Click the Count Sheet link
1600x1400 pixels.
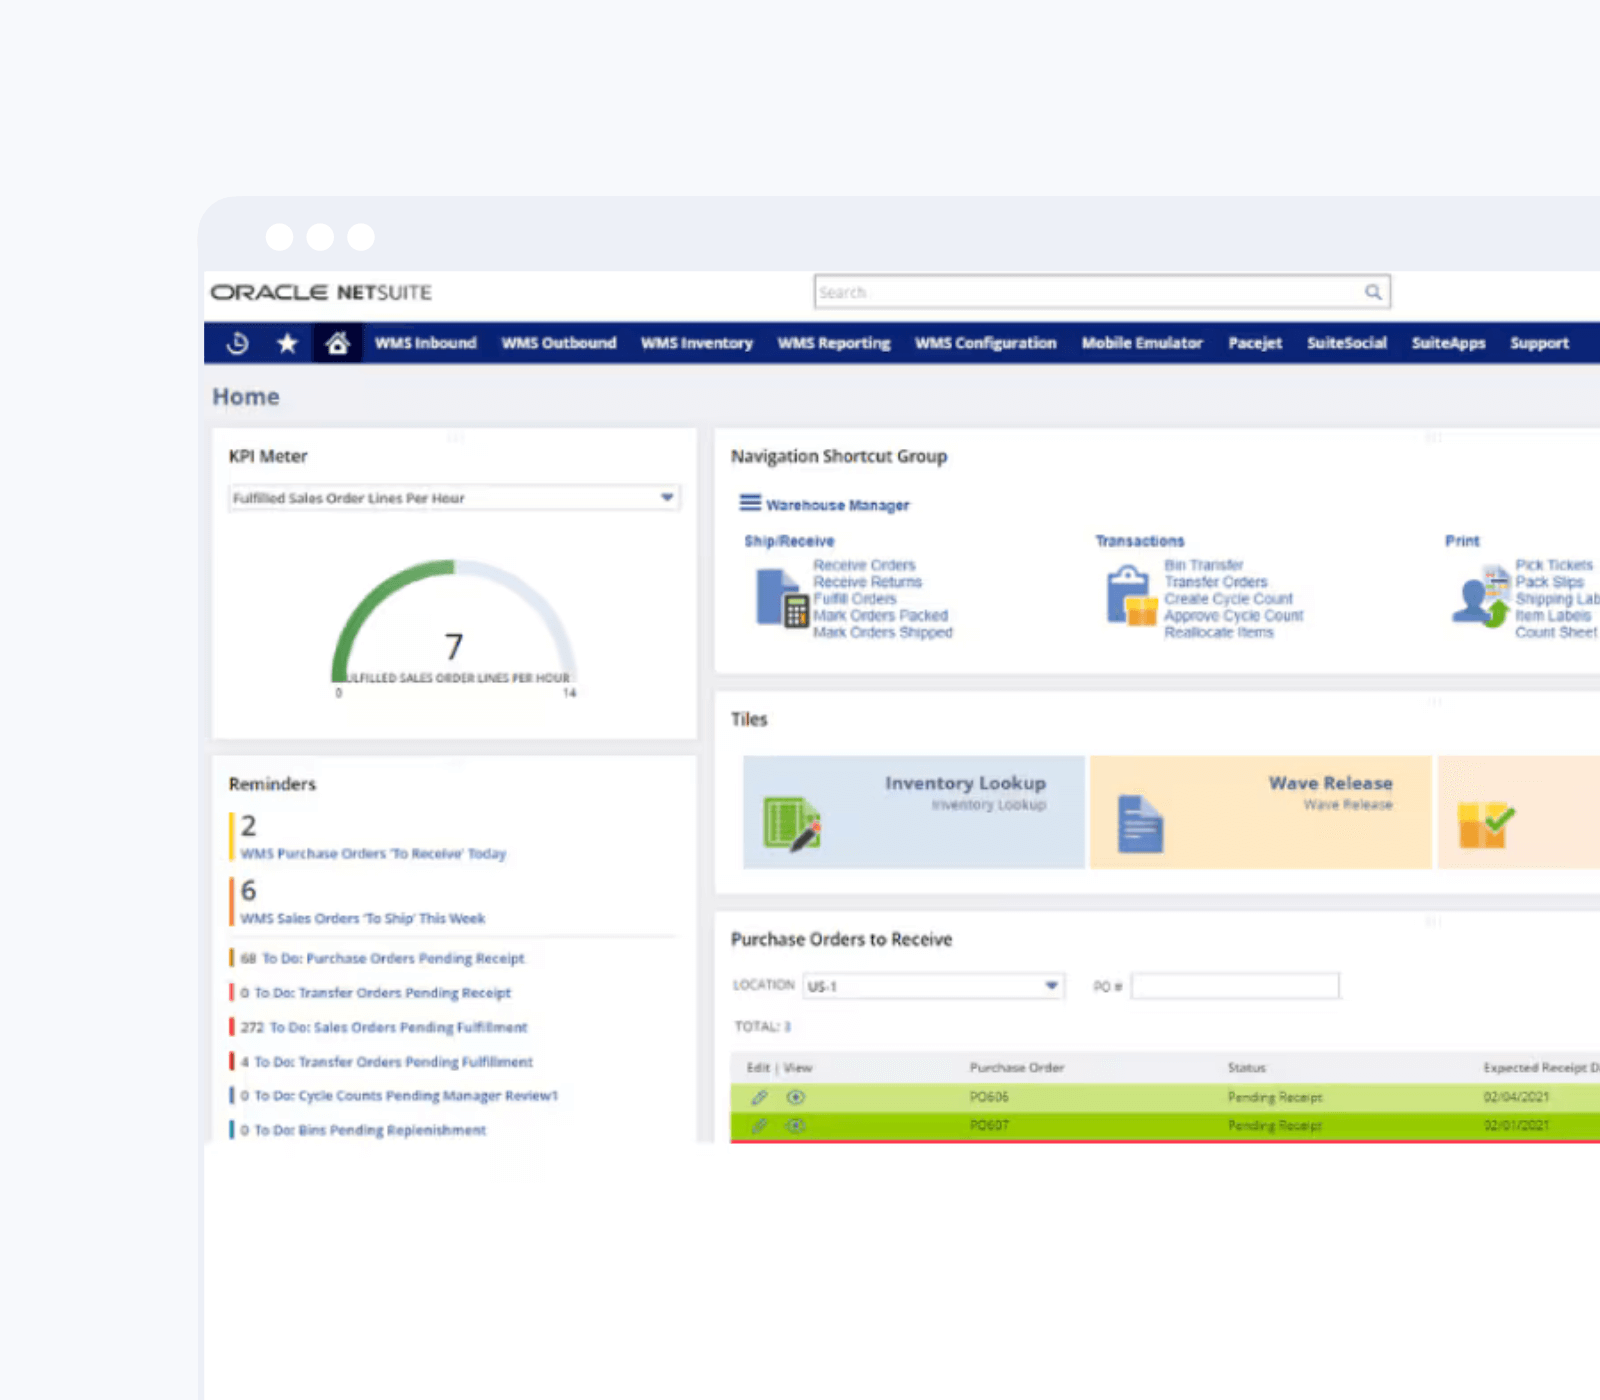pos(1556,633)
